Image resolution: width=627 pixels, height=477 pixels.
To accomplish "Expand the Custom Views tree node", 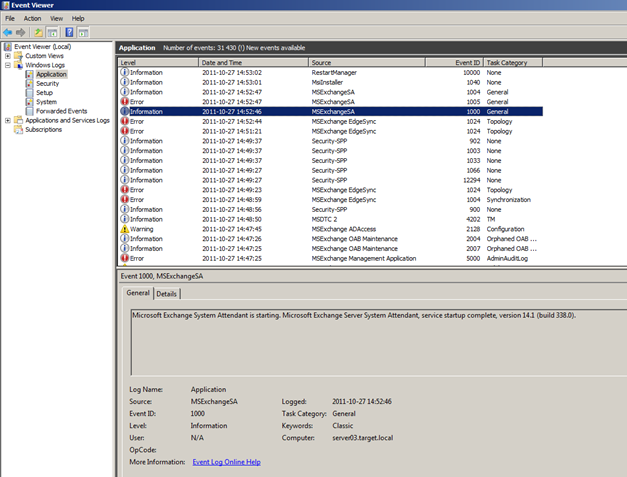I will 8,56.
